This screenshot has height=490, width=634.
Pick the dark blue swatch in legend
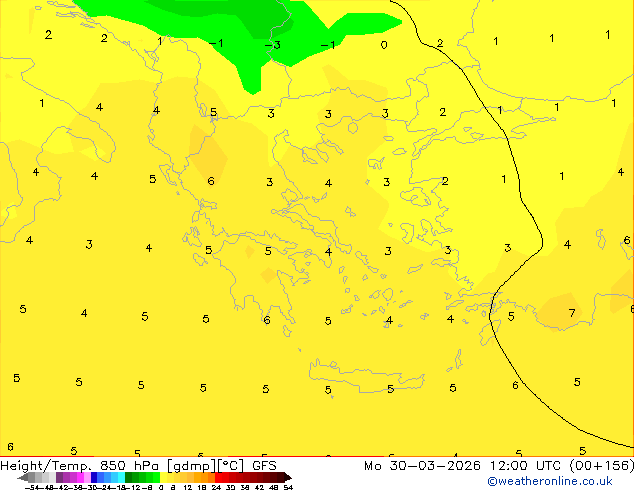[x=94, y=477]
